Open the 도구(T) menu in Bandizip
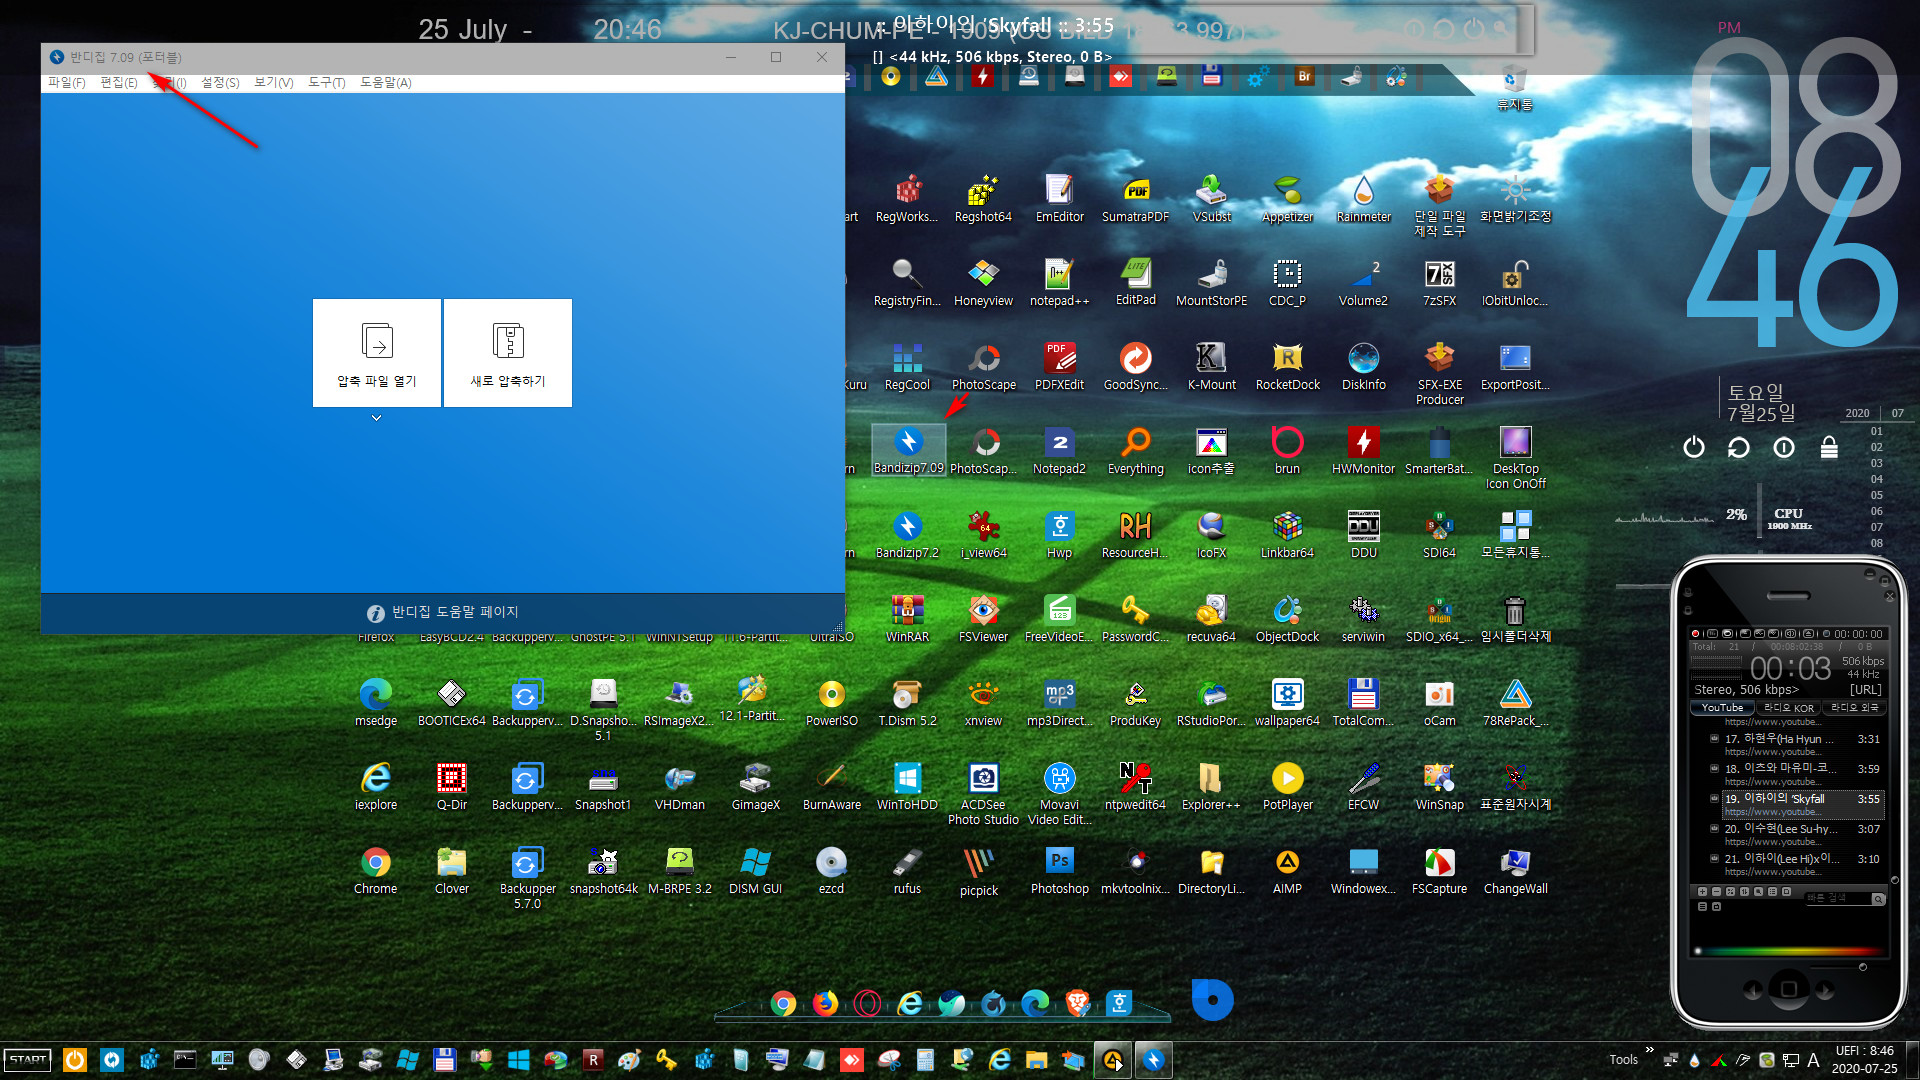Screen dimensions: 1920x1080 click(x=327, y=83)
